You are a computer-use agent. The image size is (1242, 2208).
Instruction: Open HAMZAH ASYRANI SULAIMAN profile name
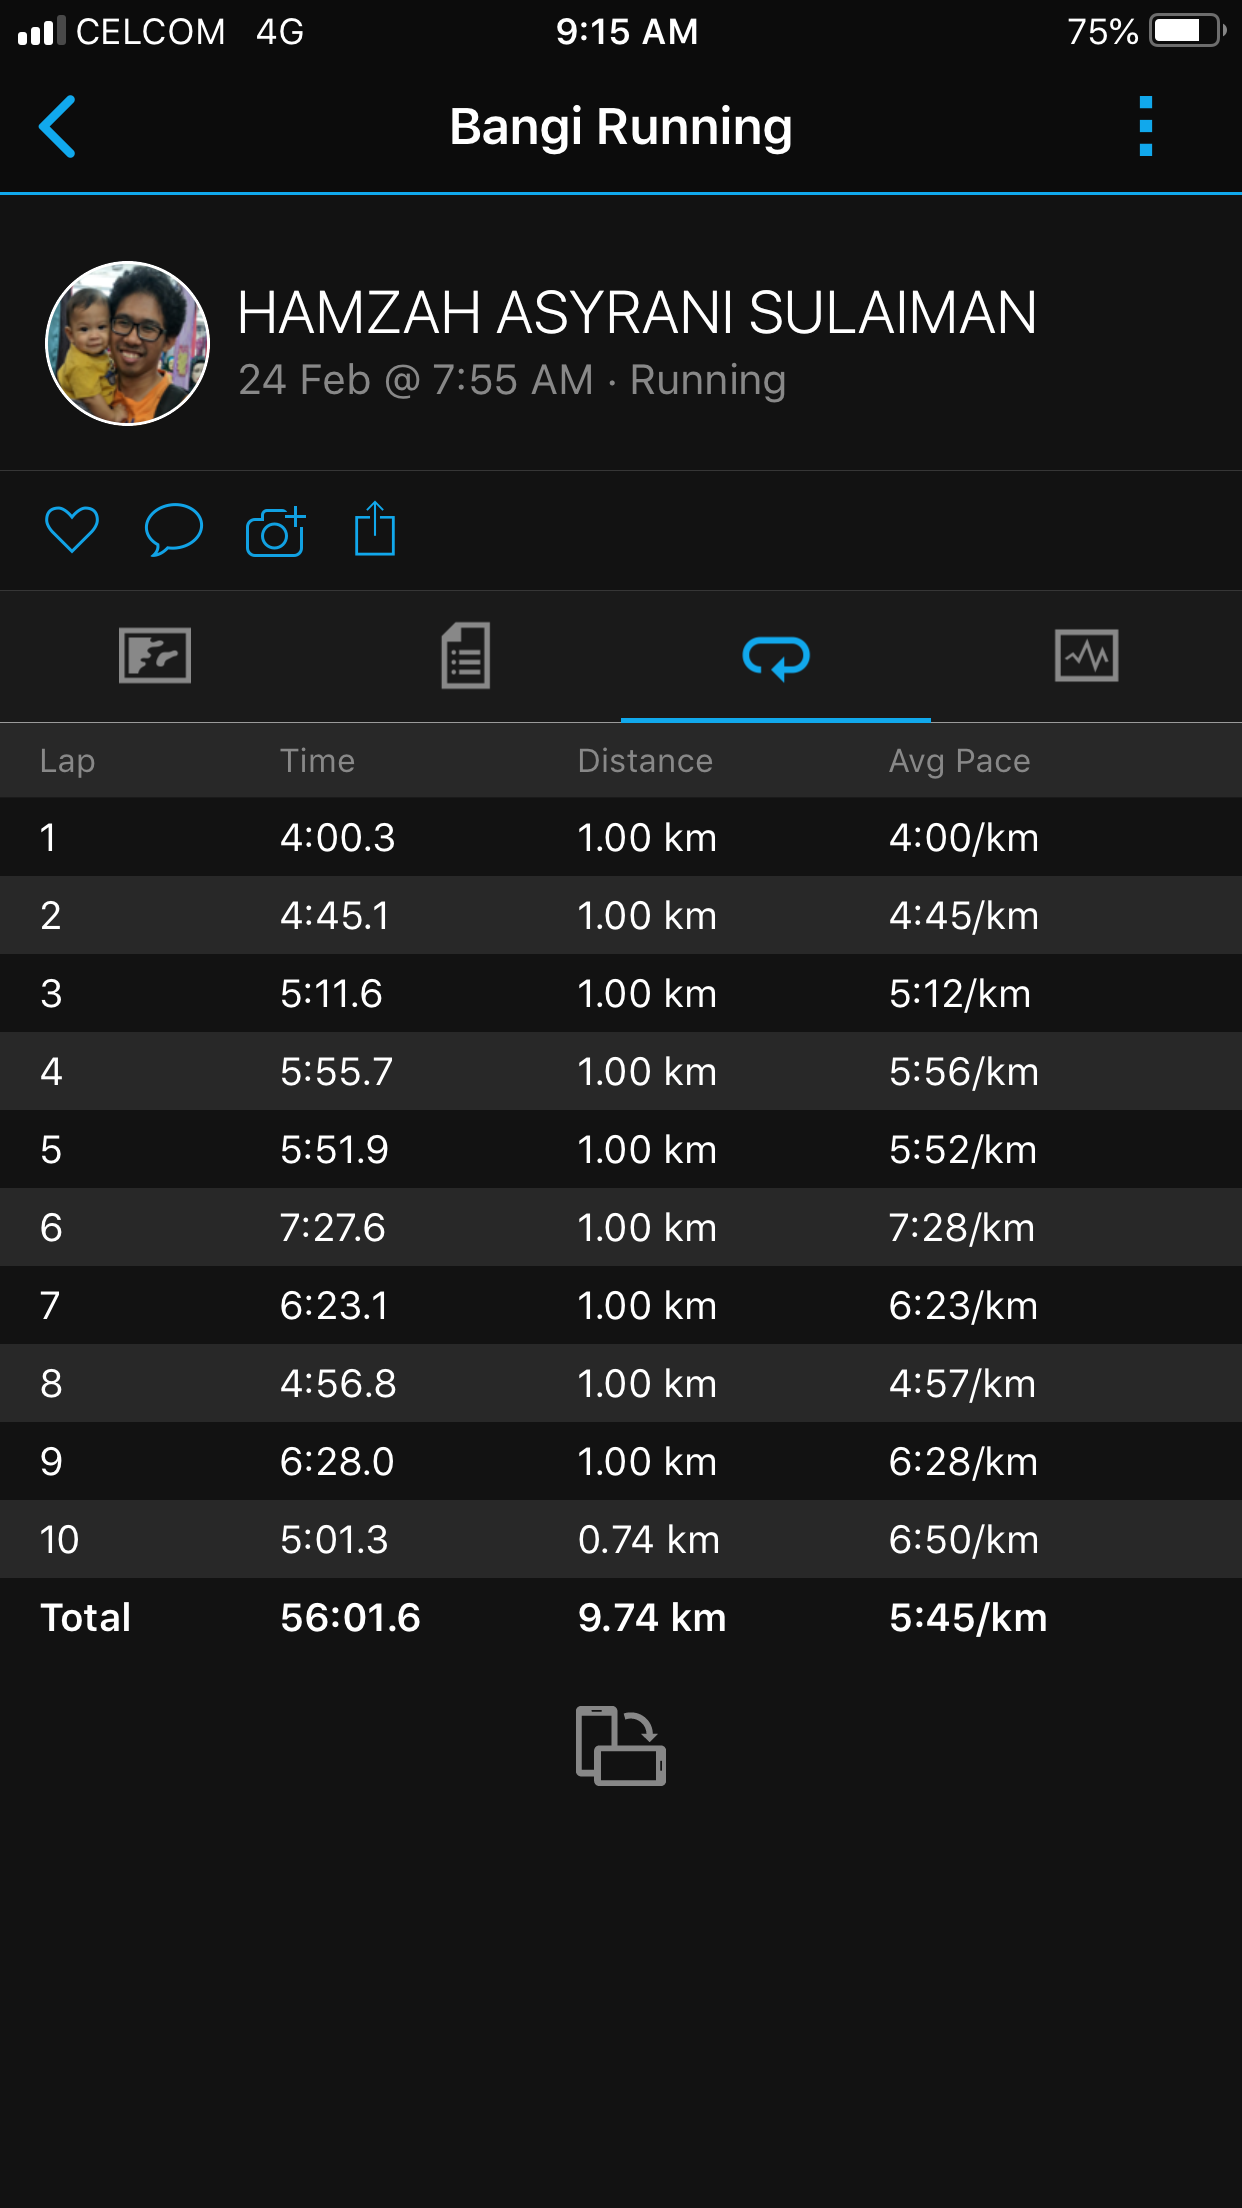pyautogui.click(x=637, y=312)
